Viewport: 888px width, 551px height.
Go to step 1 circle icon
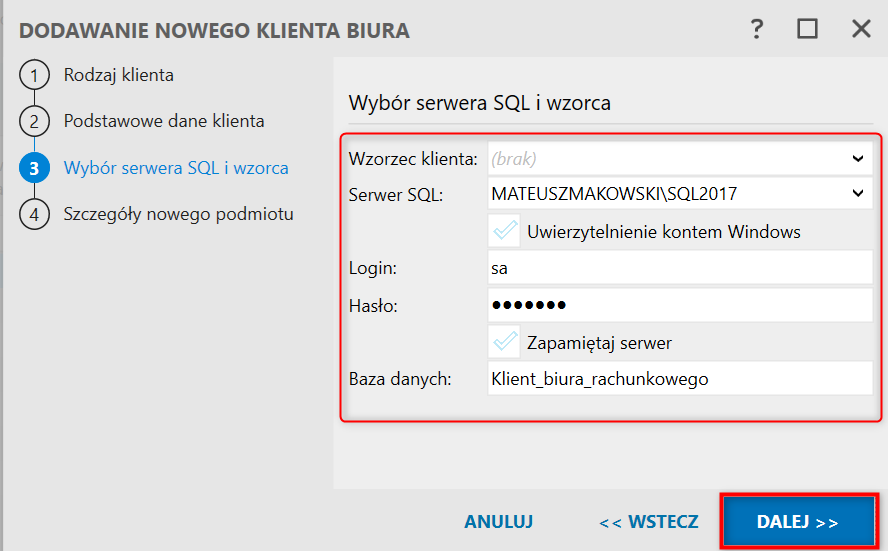34,75
